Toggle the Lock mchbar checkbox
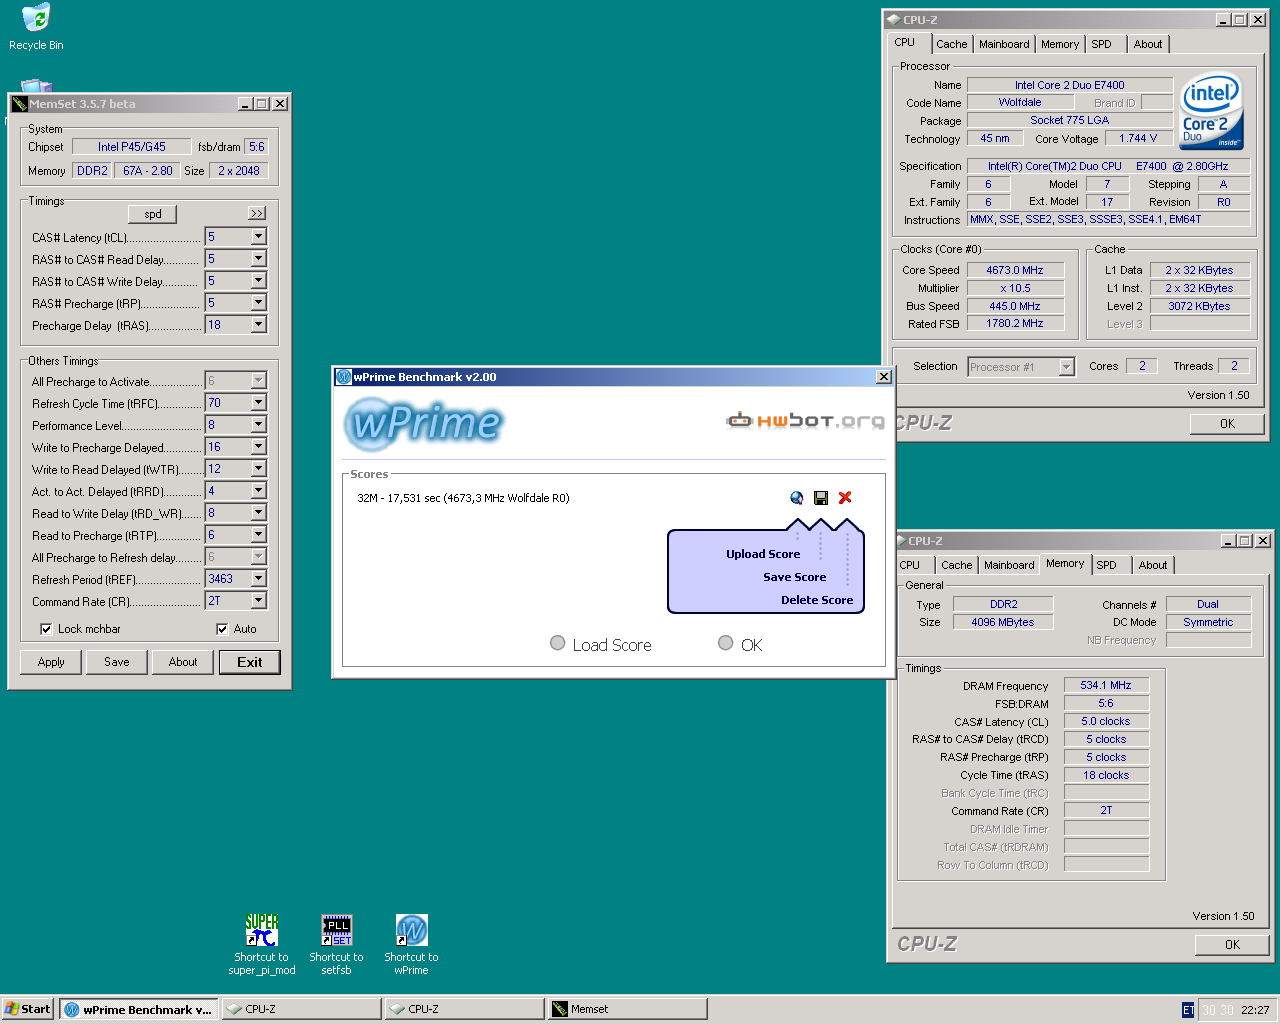The height and width of the screenshot is (1024, 1280). pyautogui.click(x=46, y=629)
